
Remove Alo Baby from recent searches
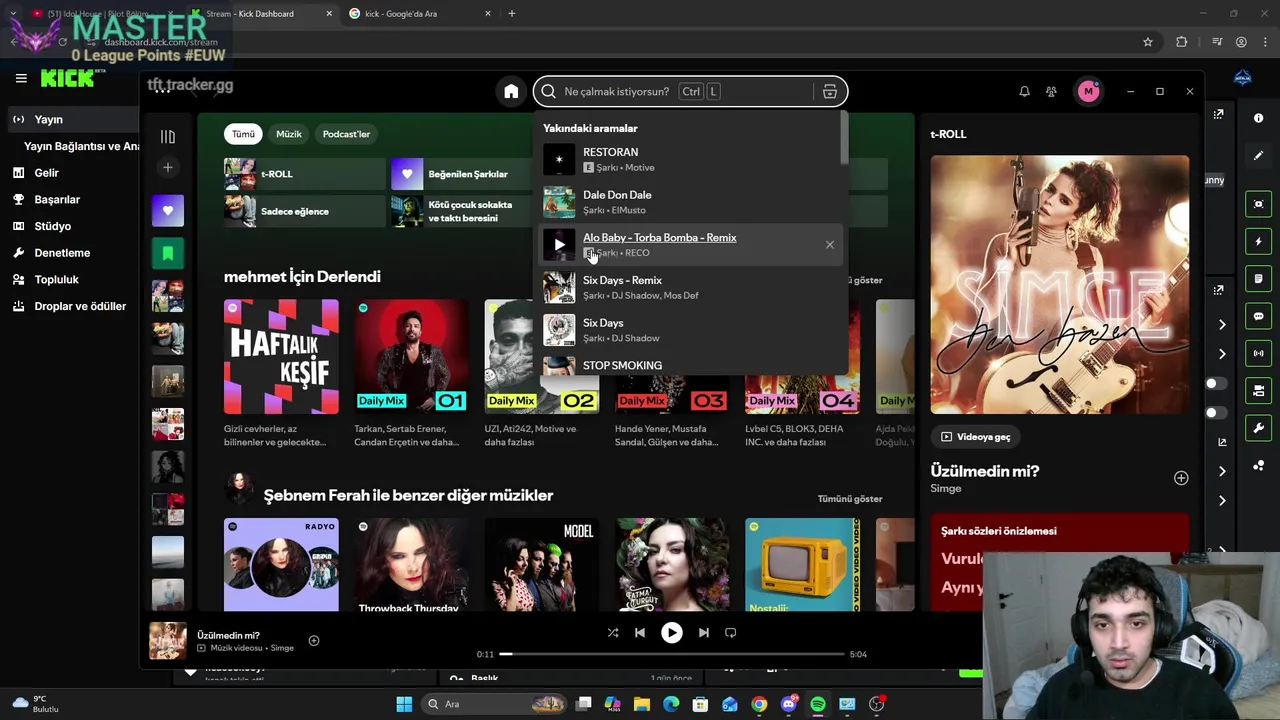[x=829, y=245]
